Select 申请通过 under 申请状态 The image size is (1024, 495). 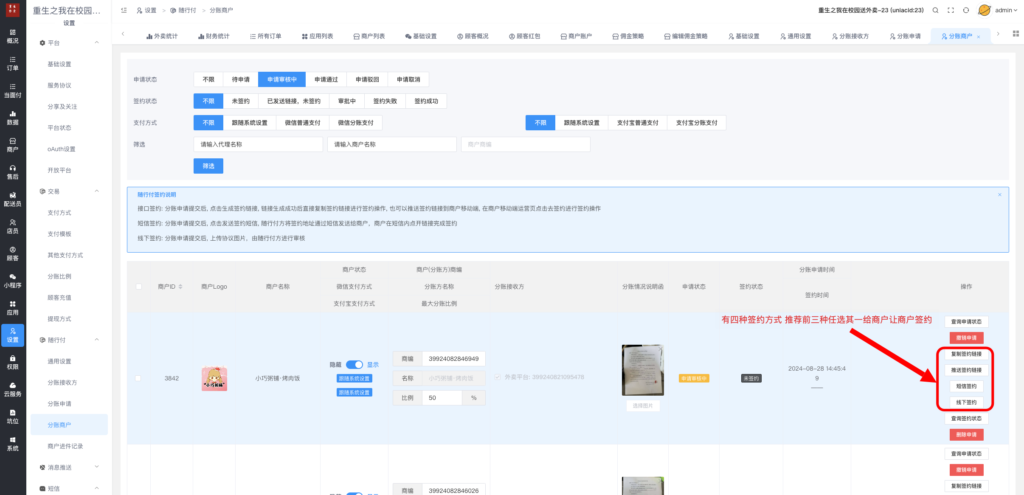326,79
